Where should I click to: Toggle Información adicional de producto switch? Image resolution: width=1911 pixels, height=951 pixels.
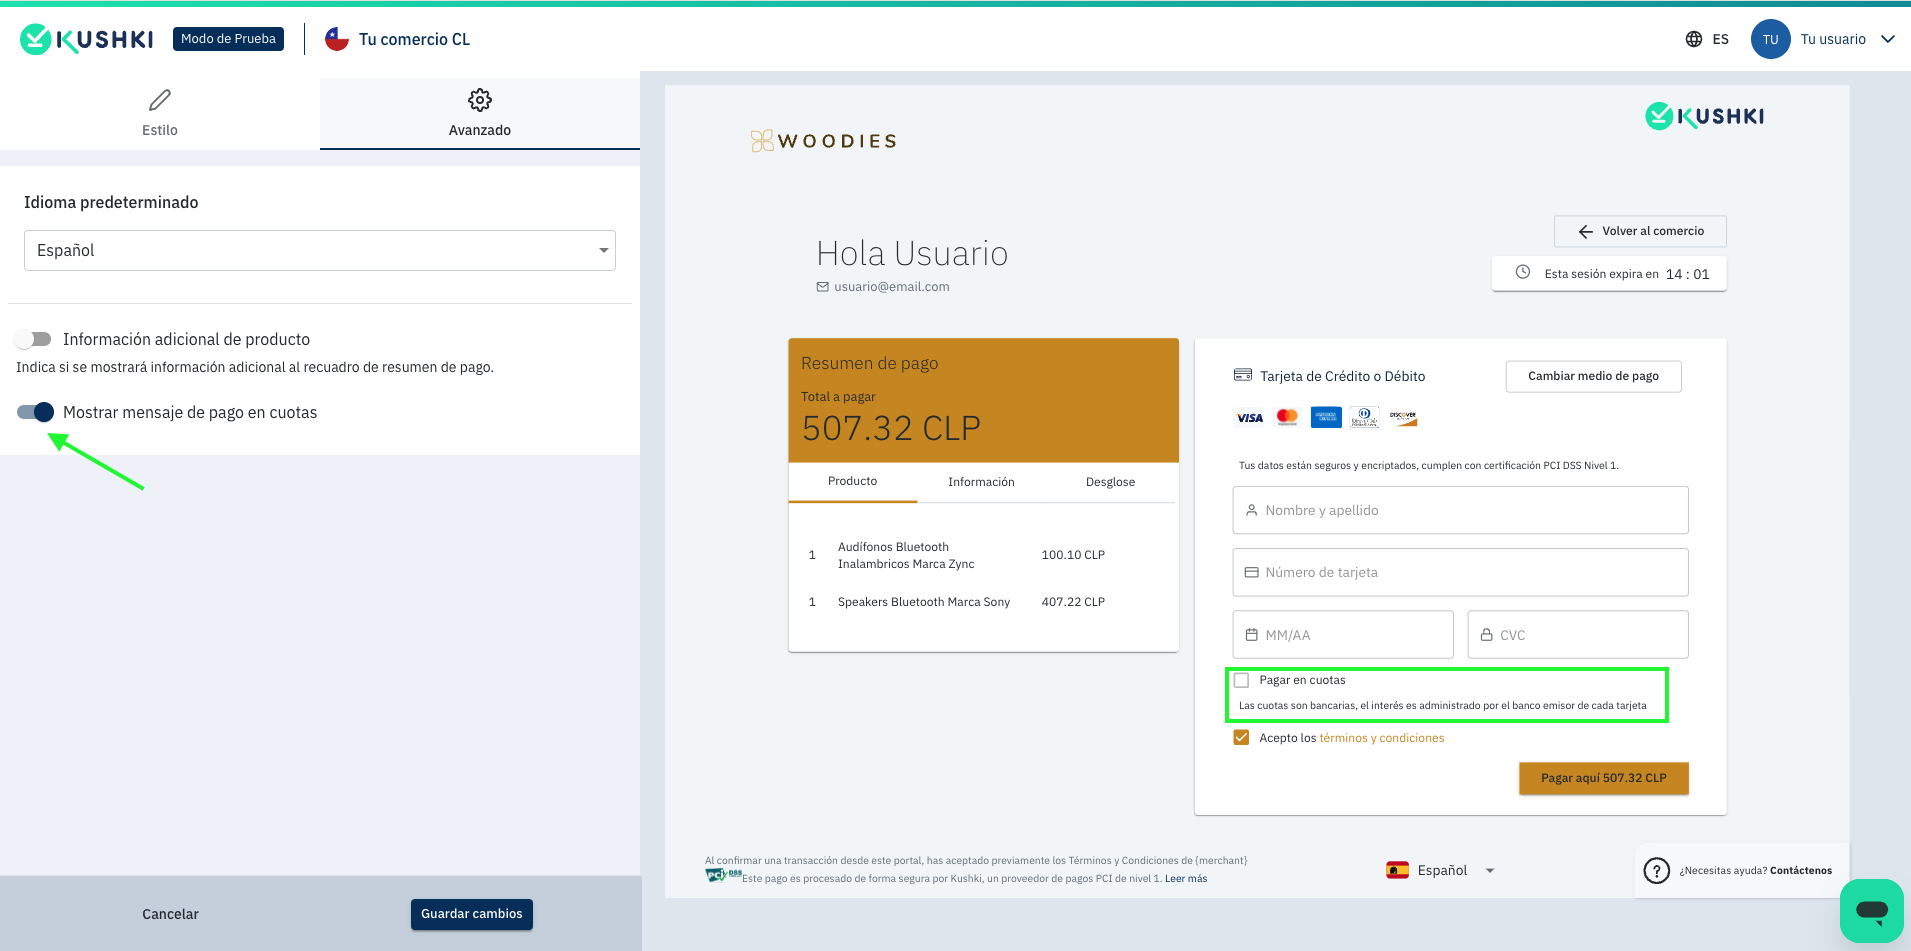(34, 339)
